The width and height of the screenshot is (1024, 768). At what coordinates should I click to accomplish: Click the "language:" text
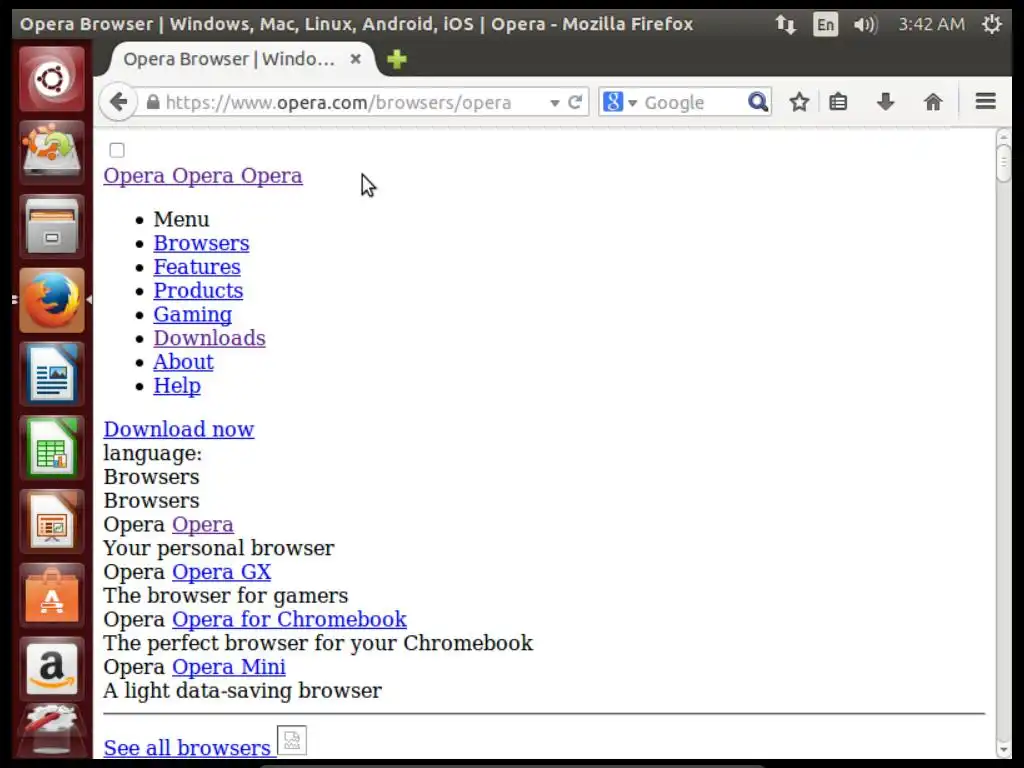[x=153, y=453]
